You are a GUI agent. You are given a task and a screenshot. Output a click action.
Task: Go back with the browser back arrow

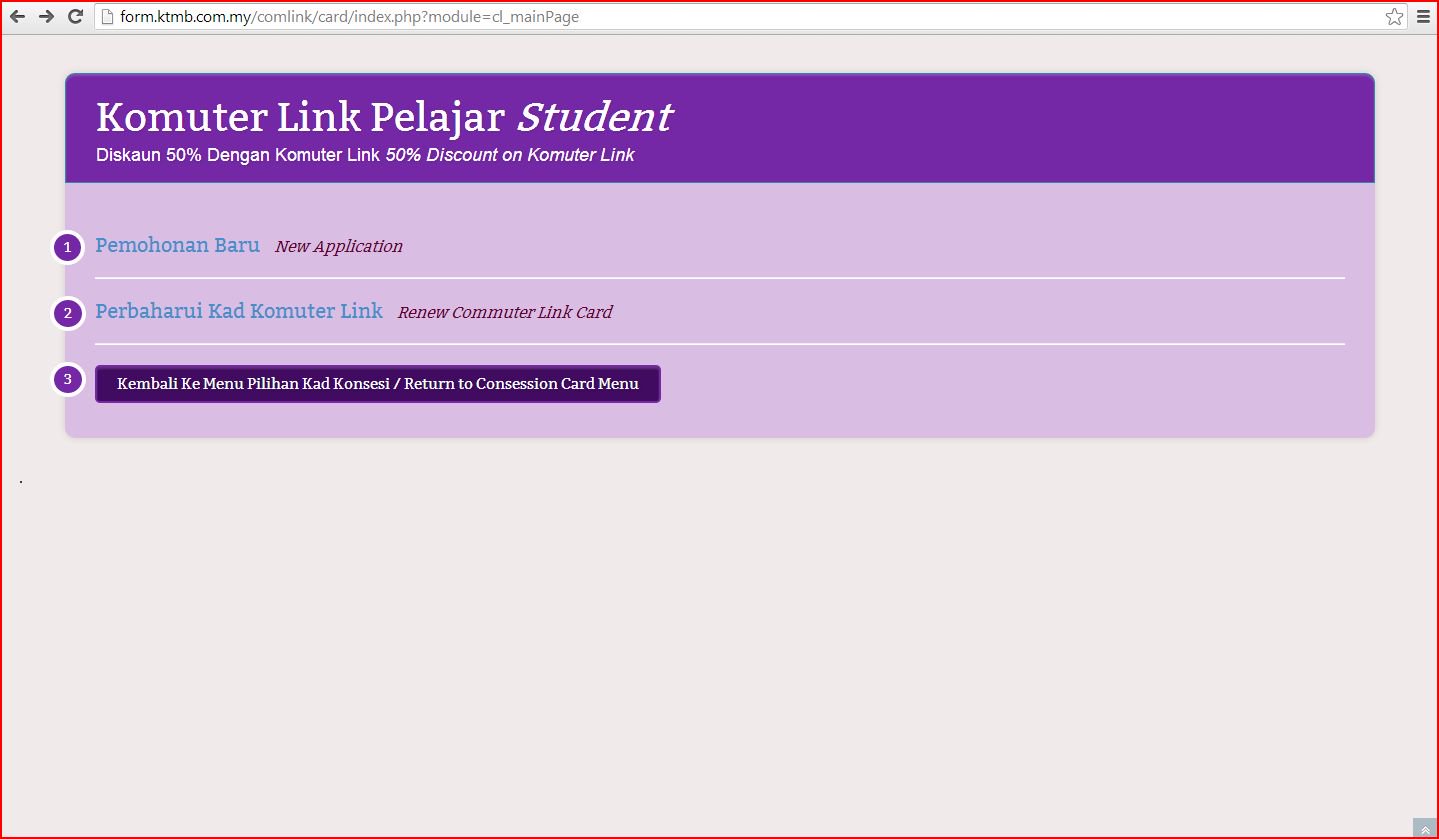[x=17, y=16]
